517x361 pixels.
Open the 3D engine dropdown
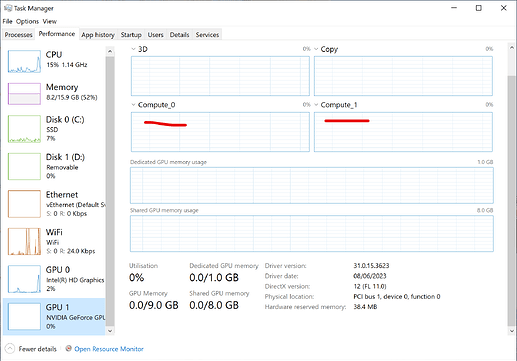tap(133, 49)
